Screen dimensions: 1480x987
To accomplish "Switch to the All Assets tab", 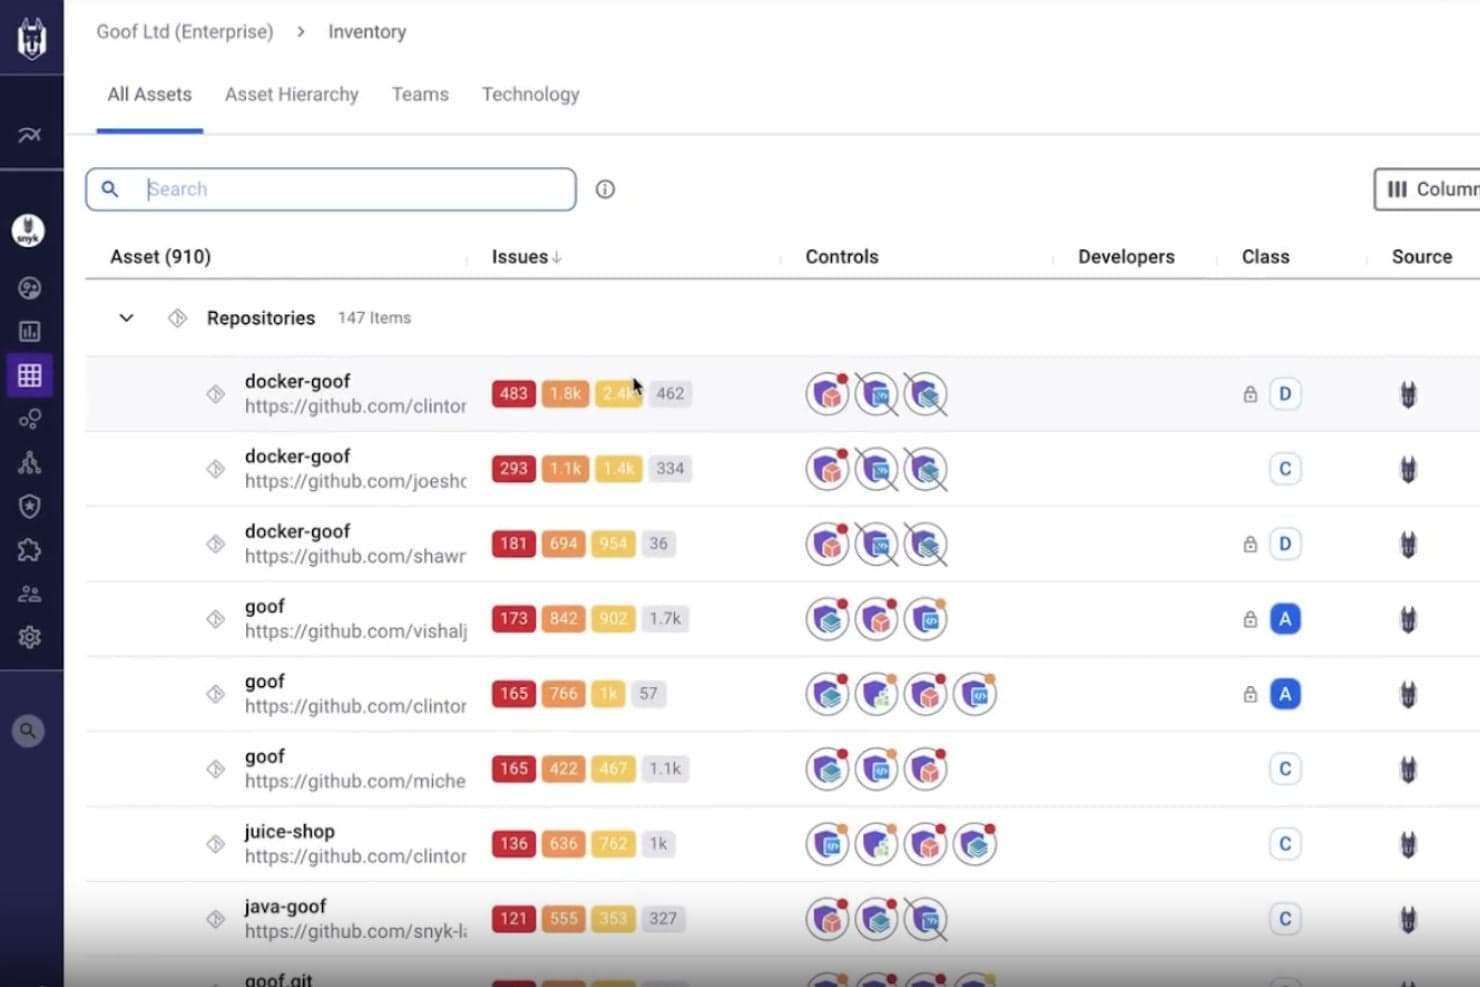I will [x=150, y=95].
